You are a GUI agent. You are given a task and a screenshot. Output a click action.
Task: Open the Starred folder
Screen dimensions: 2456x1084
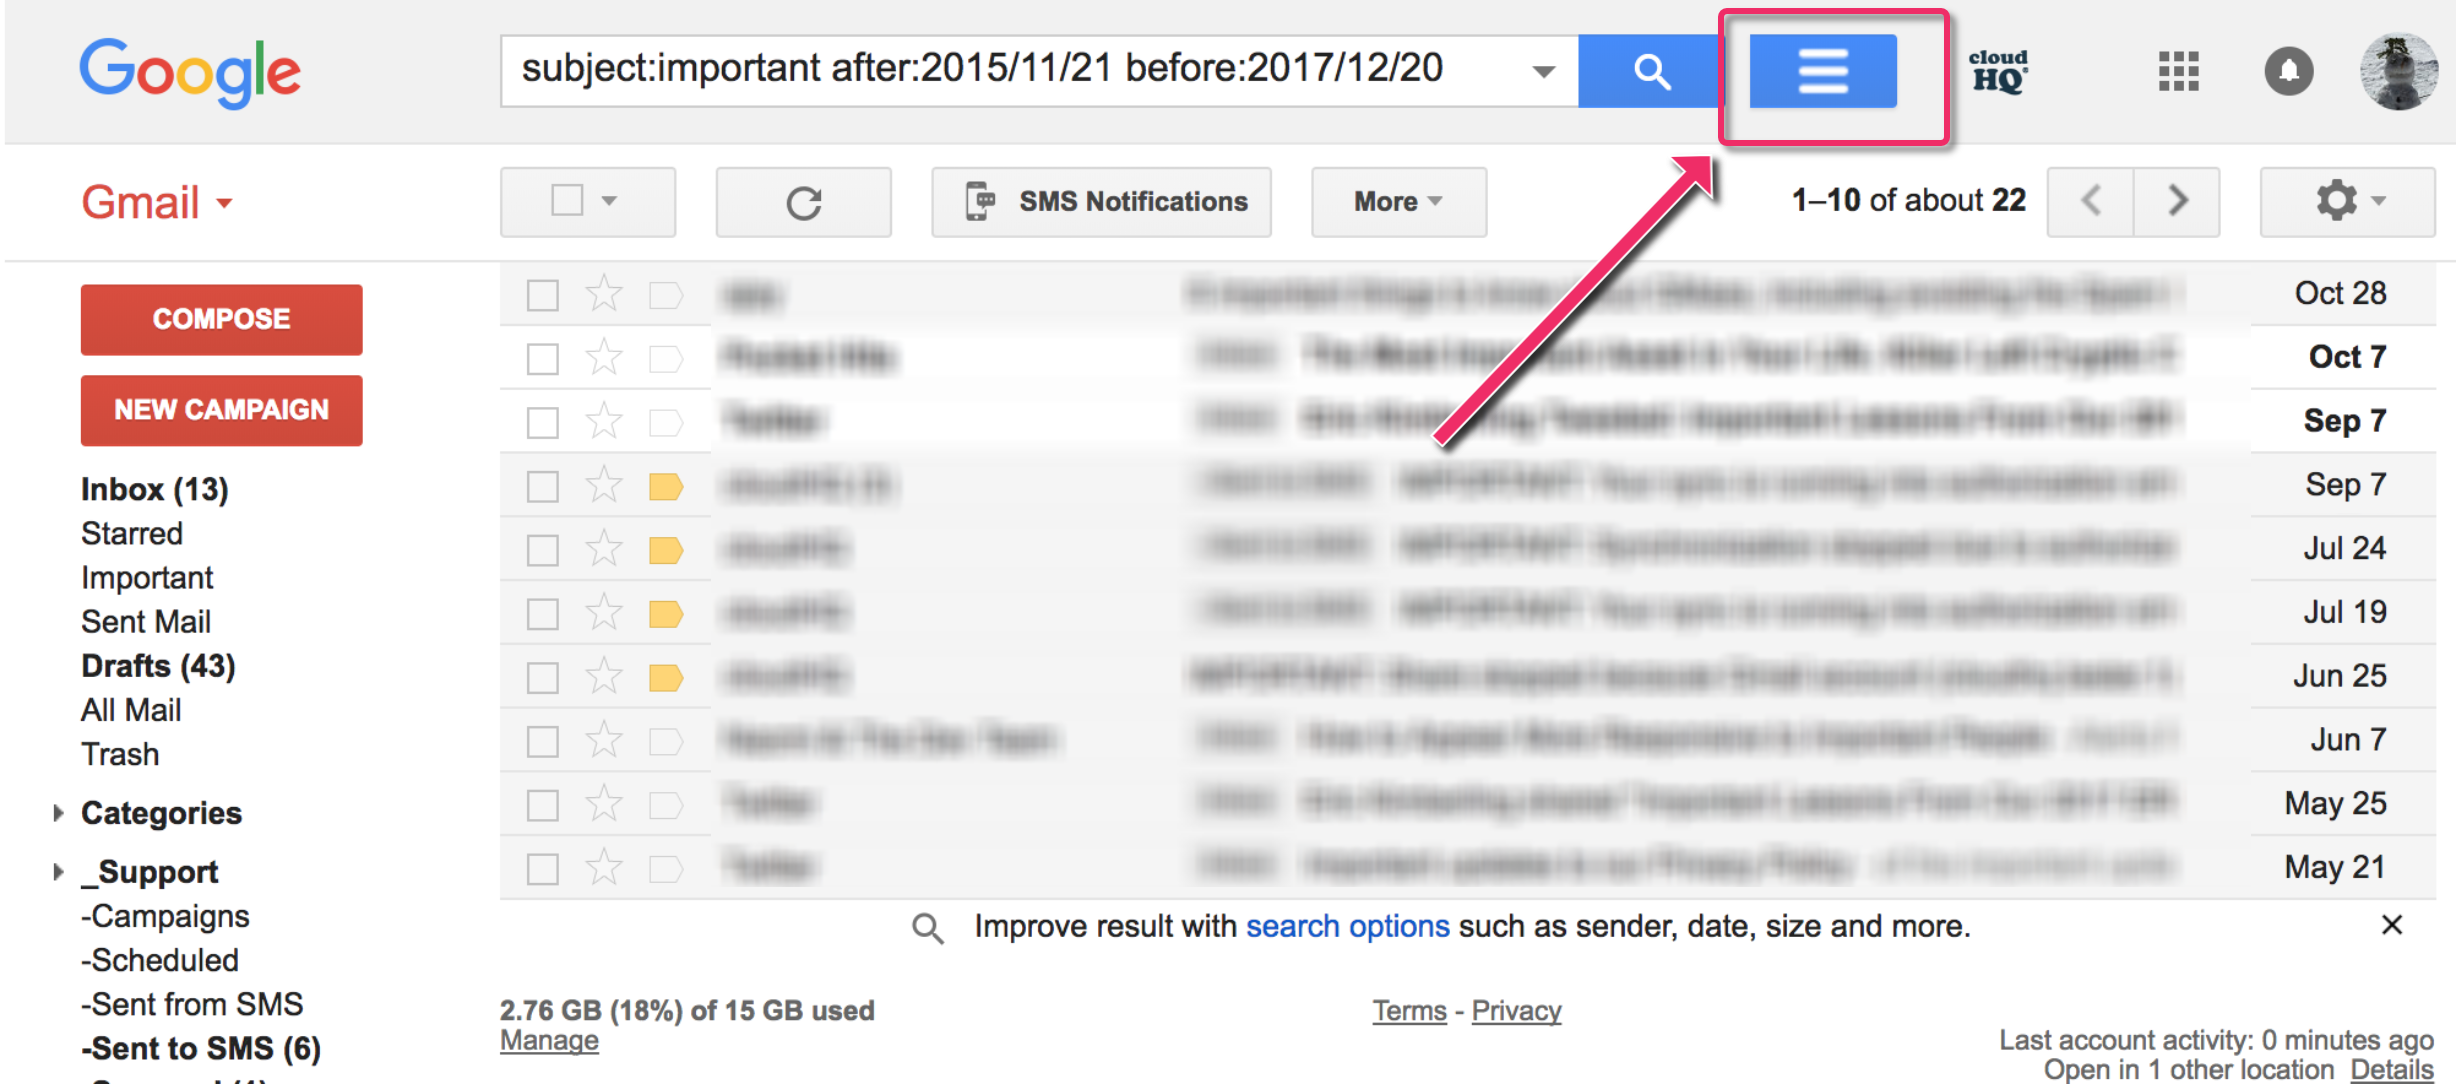132,533
